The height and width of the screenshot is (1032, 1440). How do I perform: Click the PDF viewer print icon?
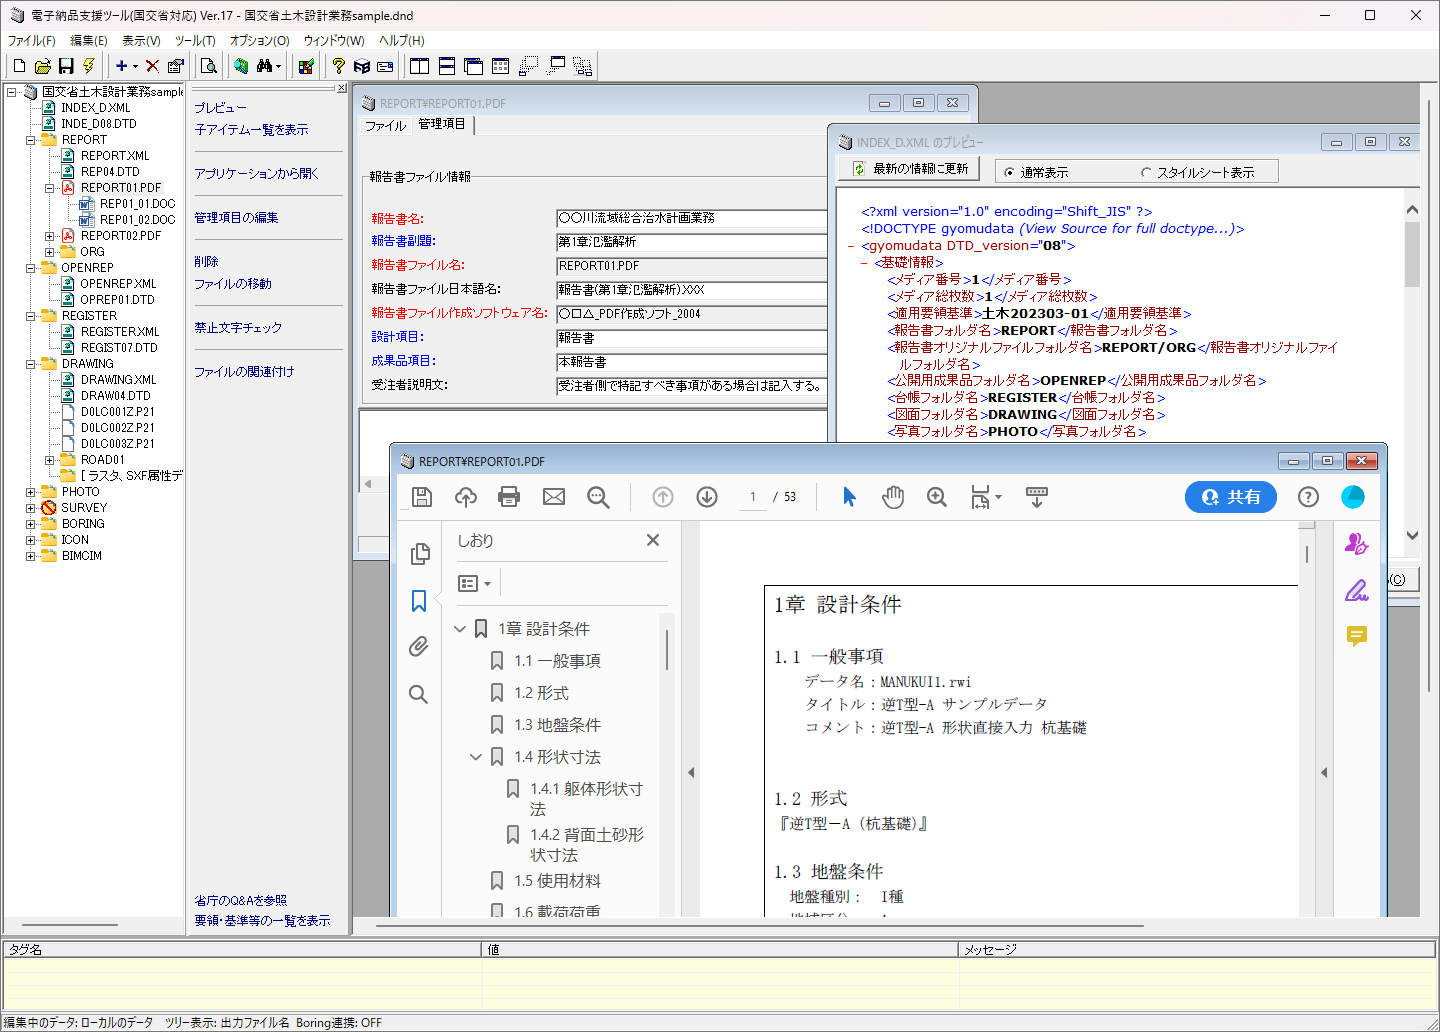click(509, 497)
